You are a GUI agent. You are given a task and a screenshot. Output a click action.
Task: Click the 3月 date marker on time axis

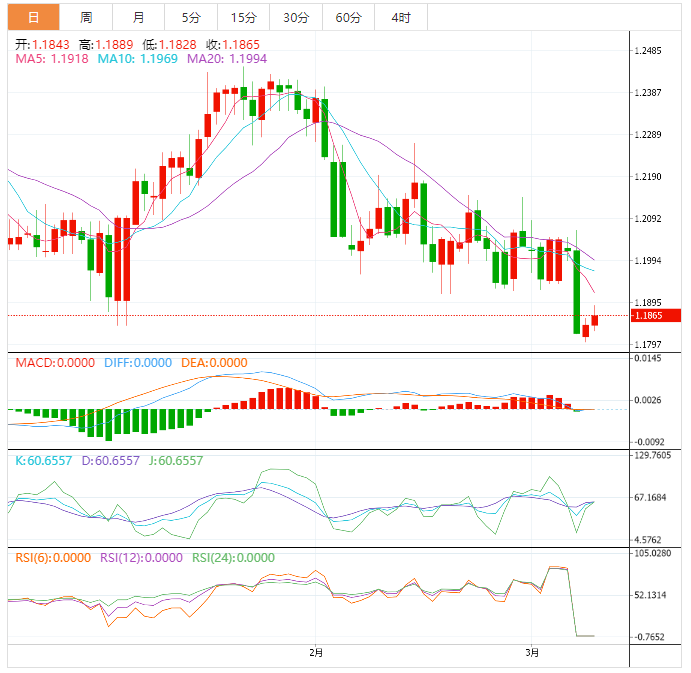pyautogui.click(x=533, y=653)
